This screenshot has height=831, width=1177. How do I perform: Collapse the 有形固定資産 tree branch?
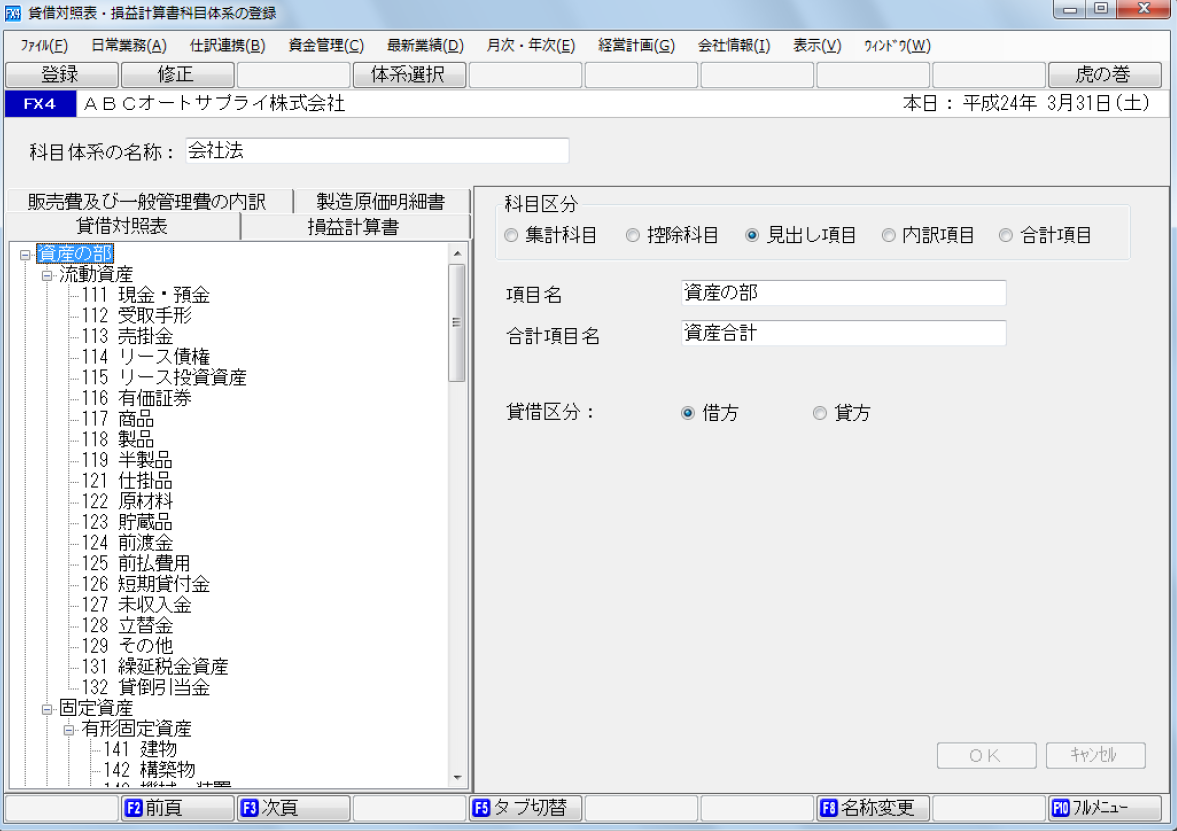tap(69, 729)
